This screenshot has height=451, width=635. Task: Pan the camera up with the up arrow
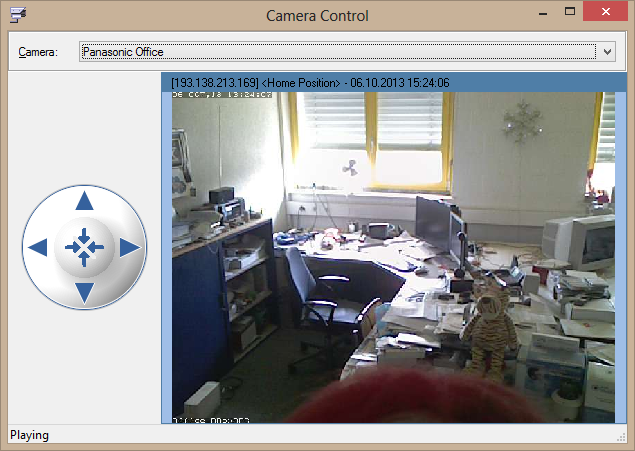click(85, 201)
